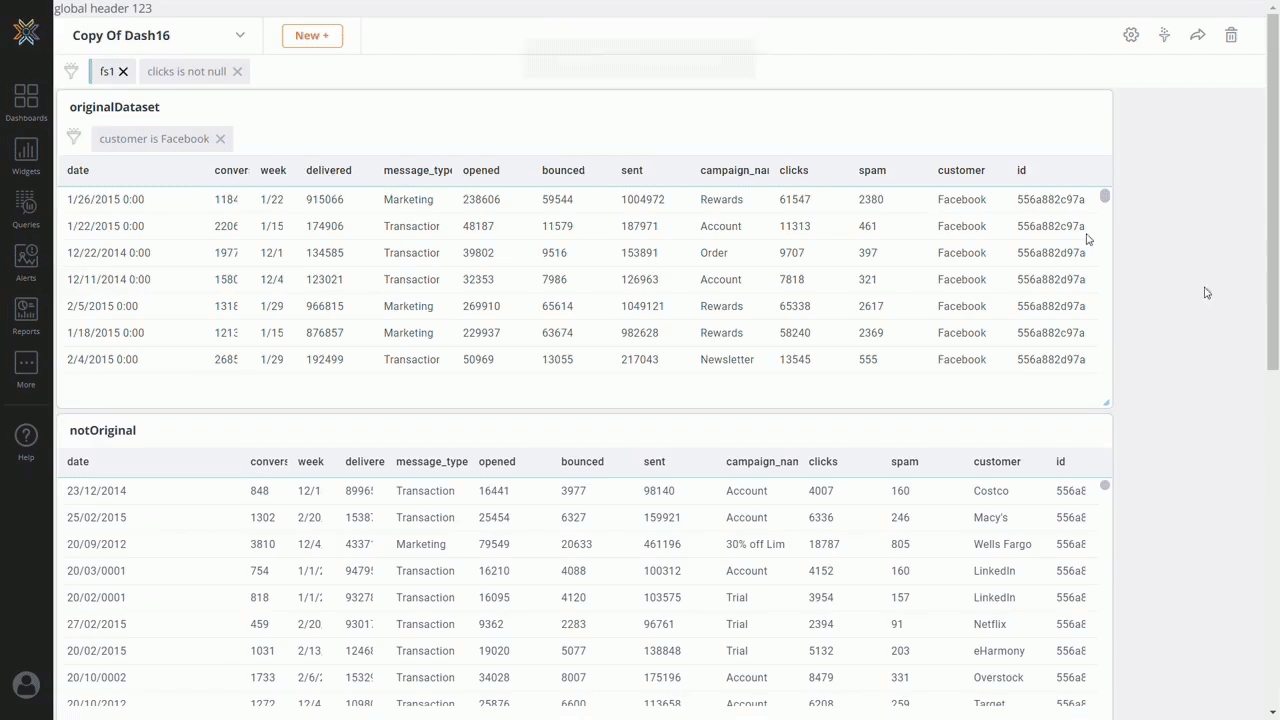Click the 65338 clicks value
The height and width of the screenshot is (720, 1280).
click(795, 307)
